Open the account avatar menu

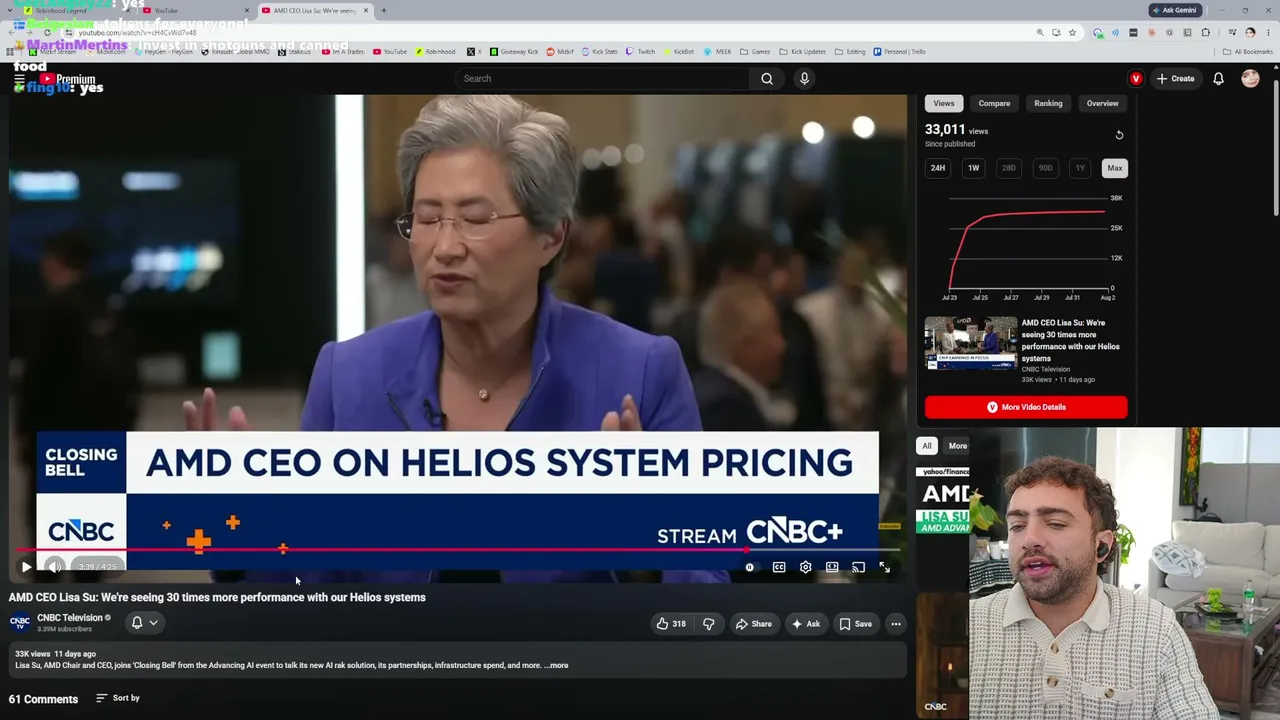click(x=1250, y=79)
